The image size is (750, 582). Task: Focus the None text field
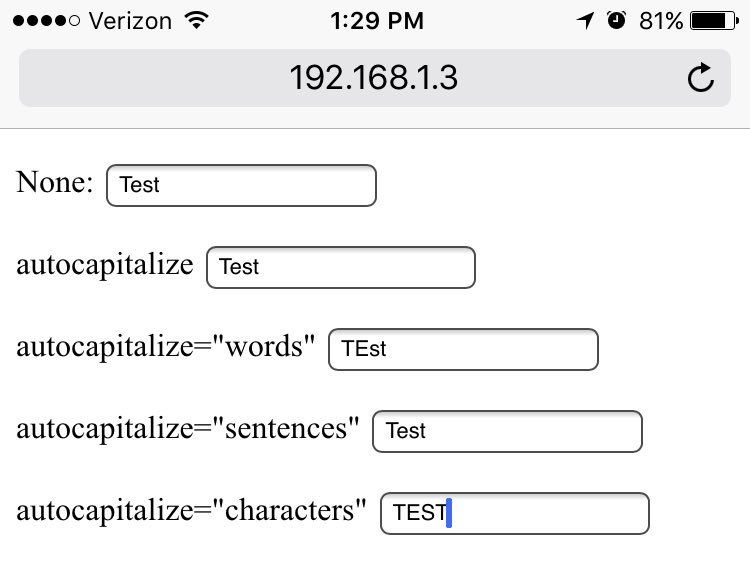point(241,186)
